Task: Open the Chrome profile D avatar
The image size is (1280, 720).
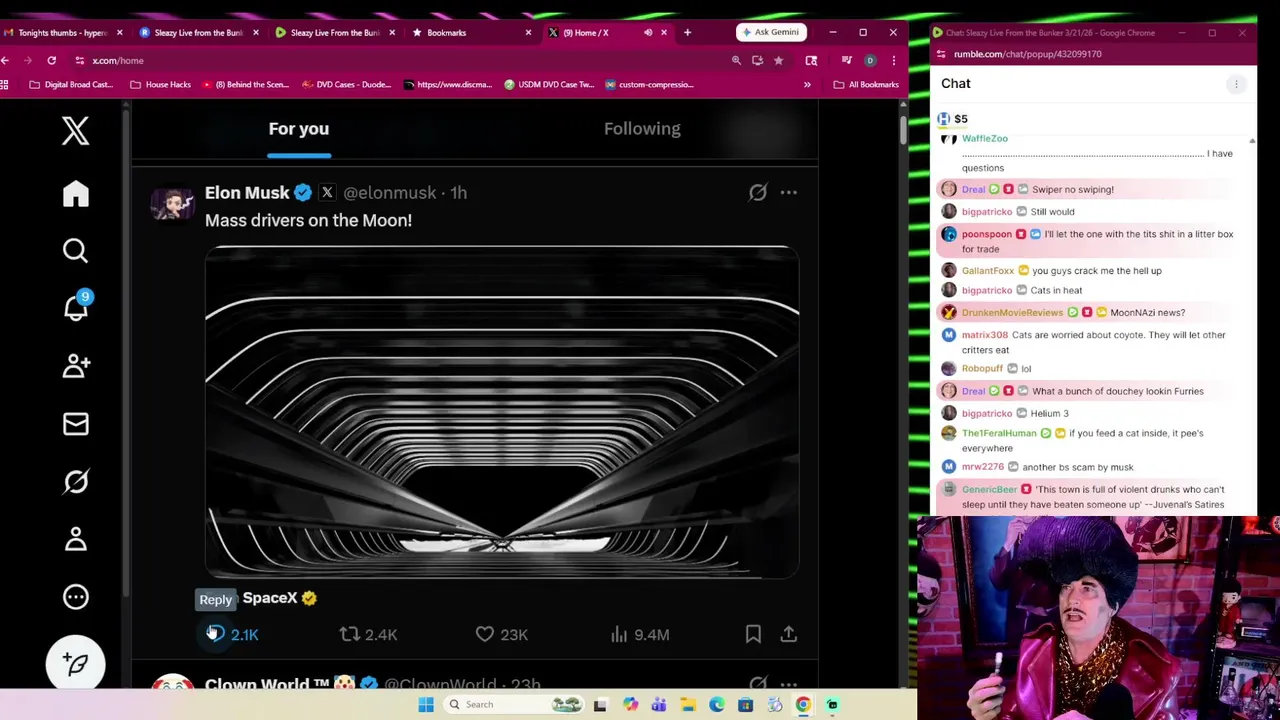Action: pos(870,60)
